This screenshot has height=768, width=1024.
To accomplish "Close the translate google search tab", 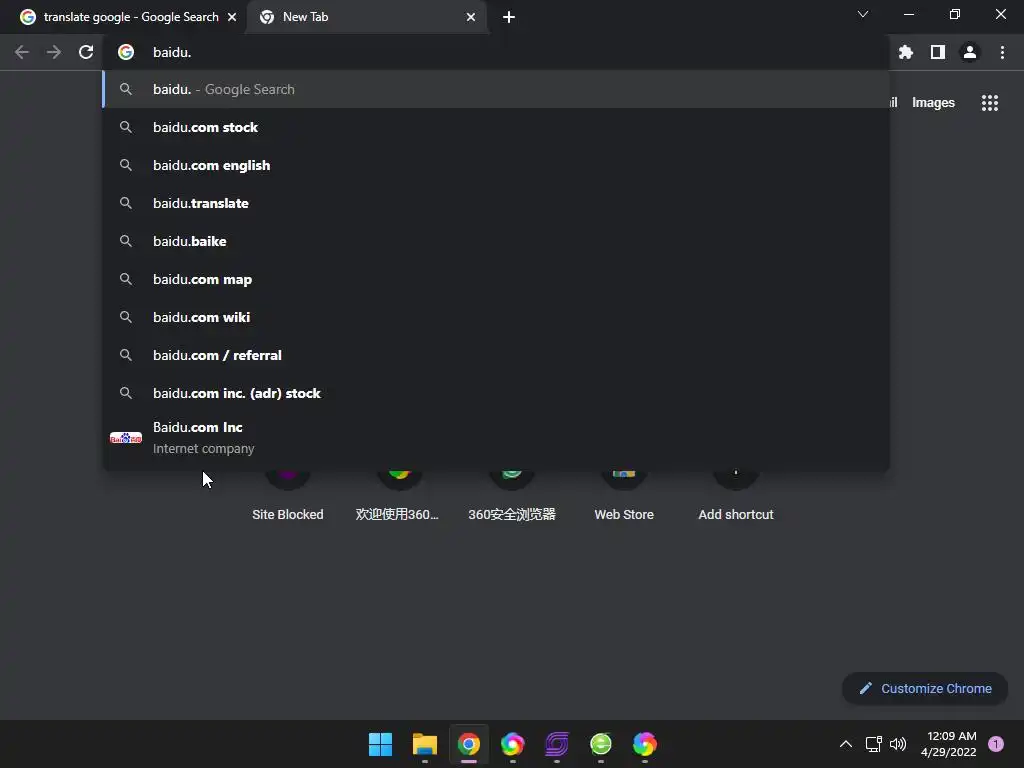I will click(232, 17).
